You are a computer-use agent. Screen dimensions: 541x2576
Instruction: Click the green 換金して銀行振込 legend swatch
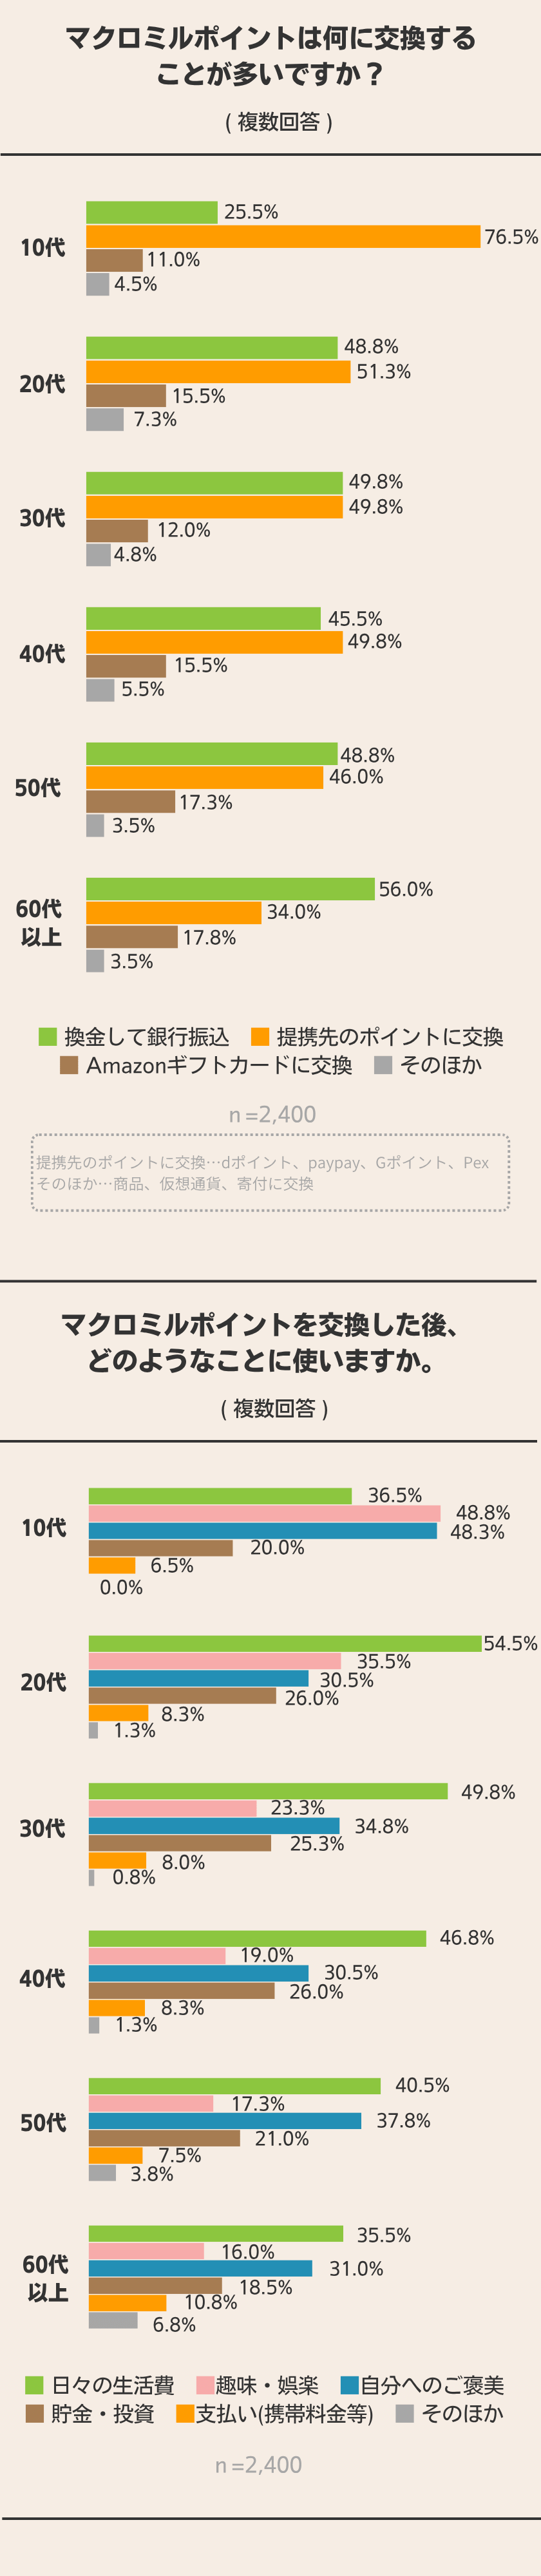[x=47, y=1036]
